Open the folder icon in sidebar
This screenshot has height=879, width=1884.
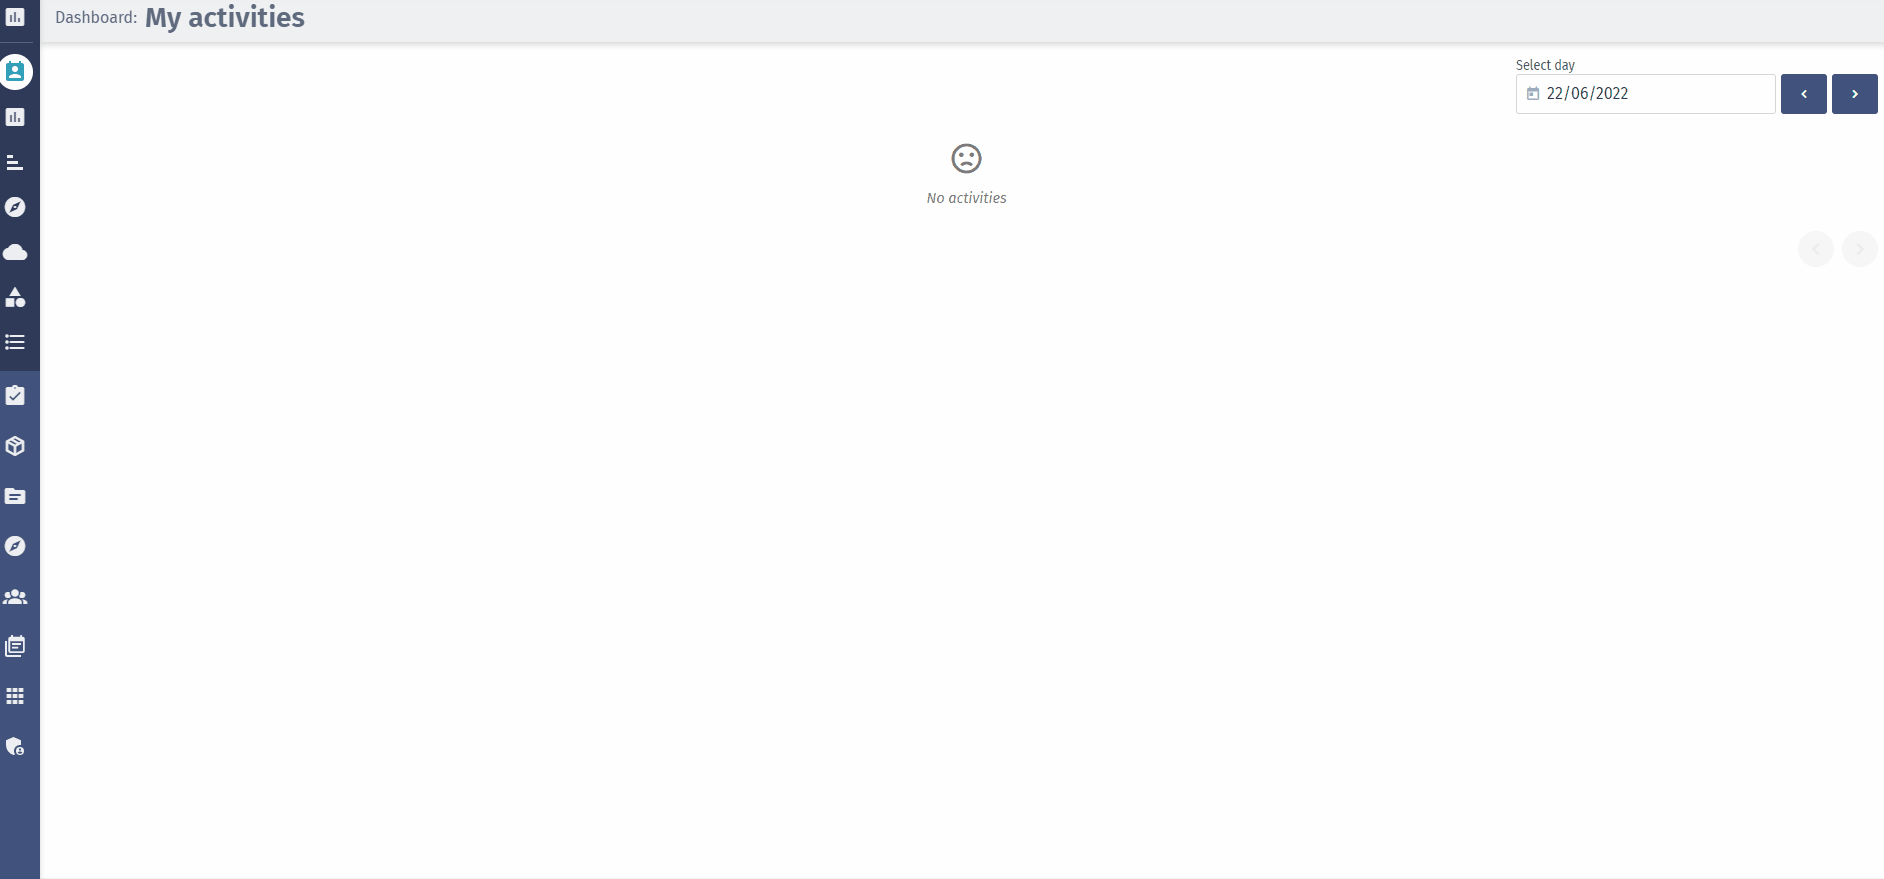(x=15, y=496)
